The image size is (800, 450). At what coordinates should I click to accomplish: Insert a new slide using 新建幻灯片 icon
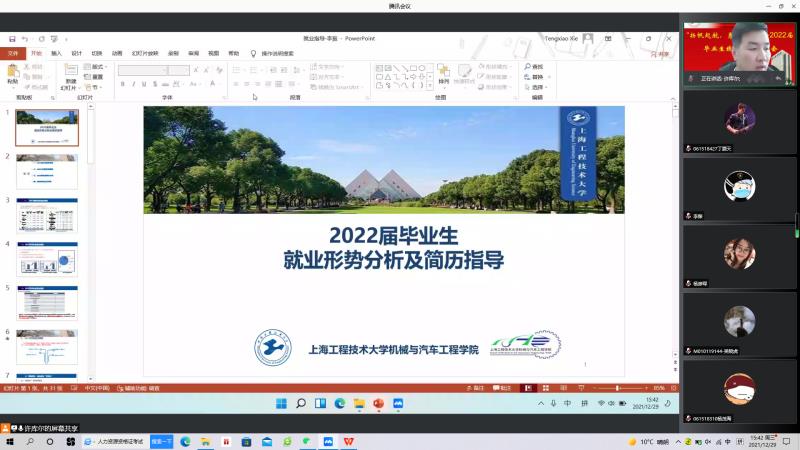pos(70,72)
